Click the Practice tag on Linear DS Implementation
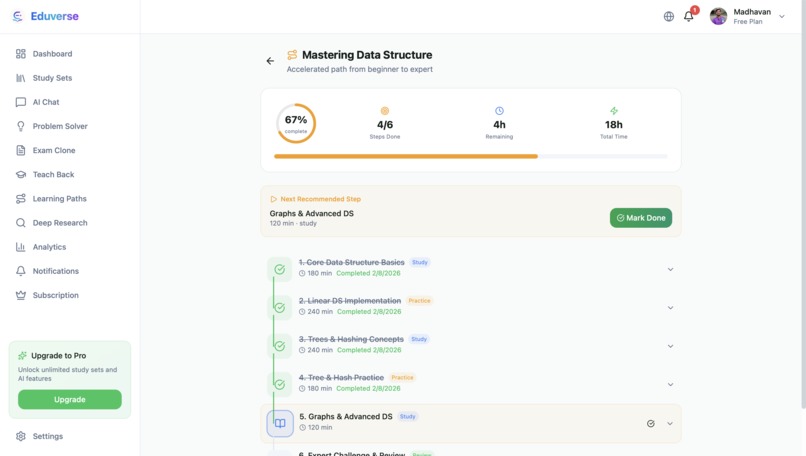Screen dimensions: 806x456 [419, 301]
